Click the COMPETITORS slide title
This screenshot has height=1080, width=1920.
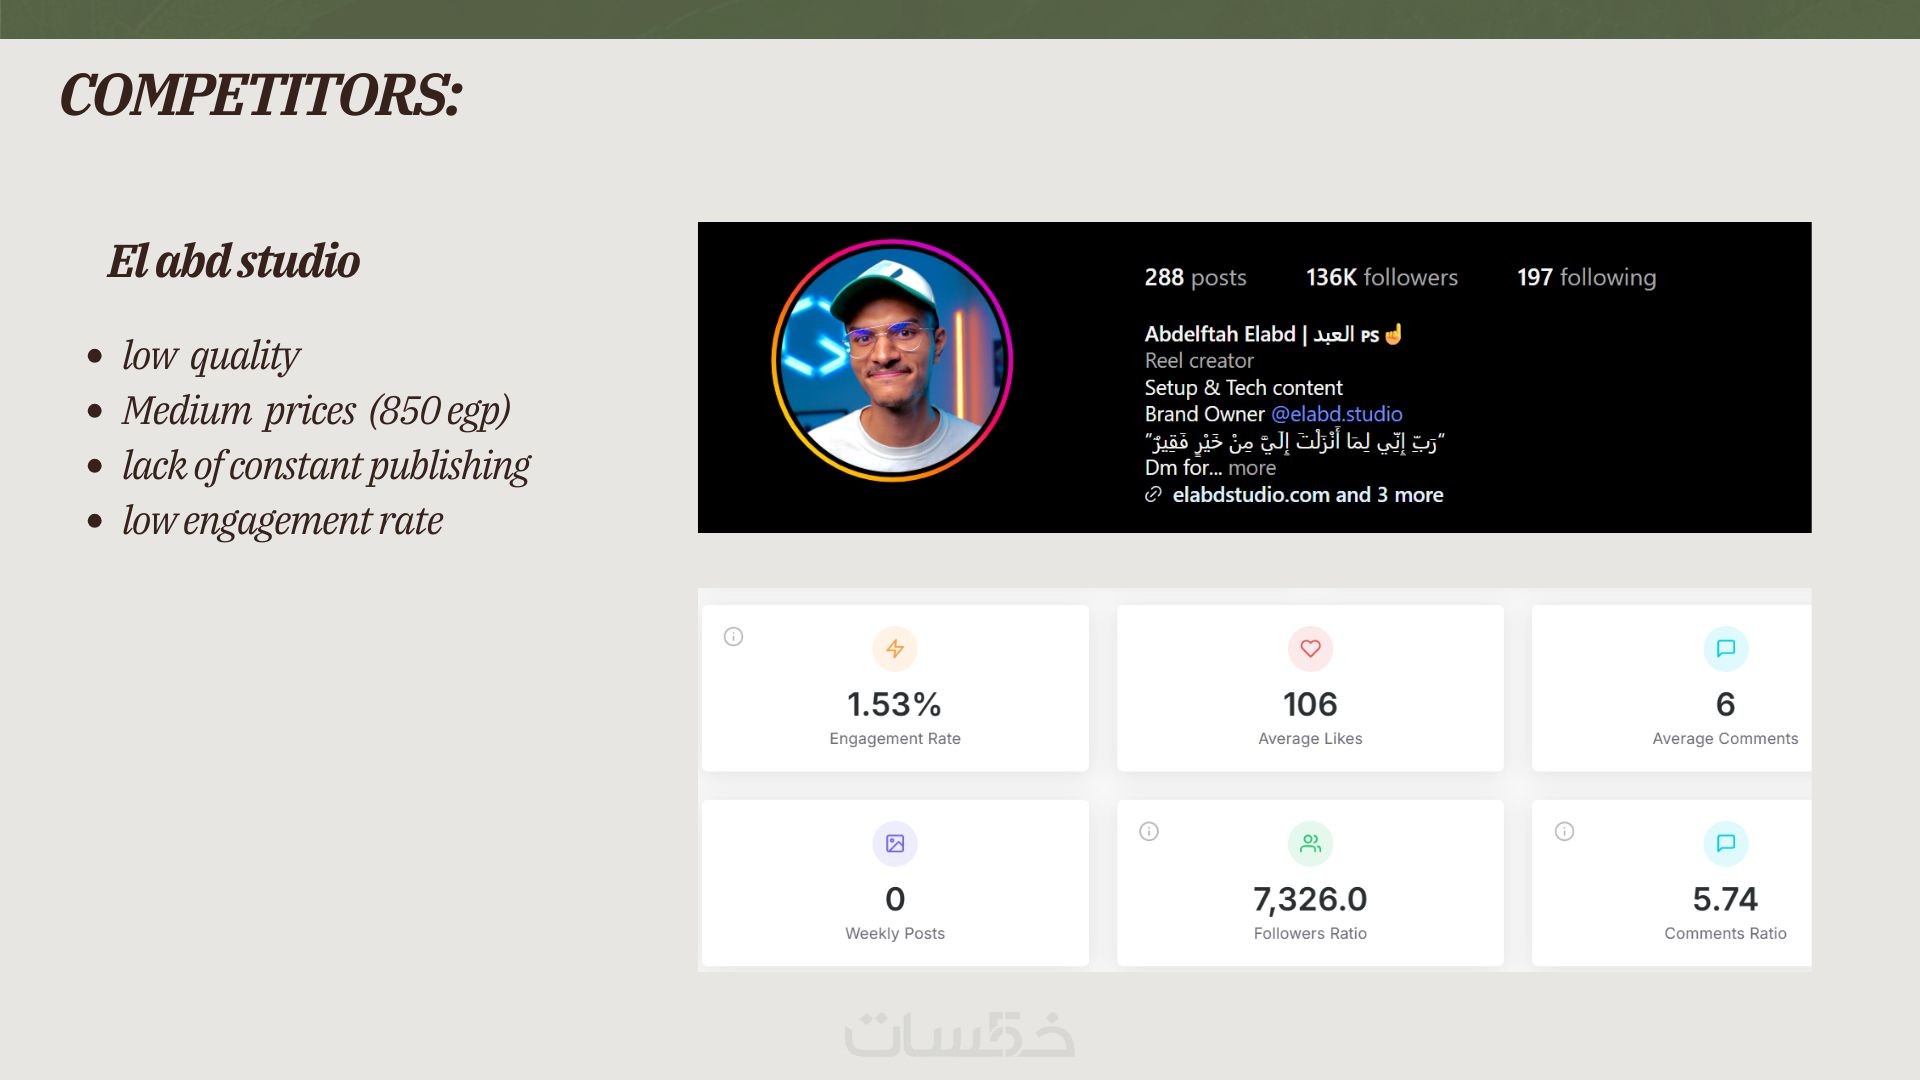click(261, 96)
